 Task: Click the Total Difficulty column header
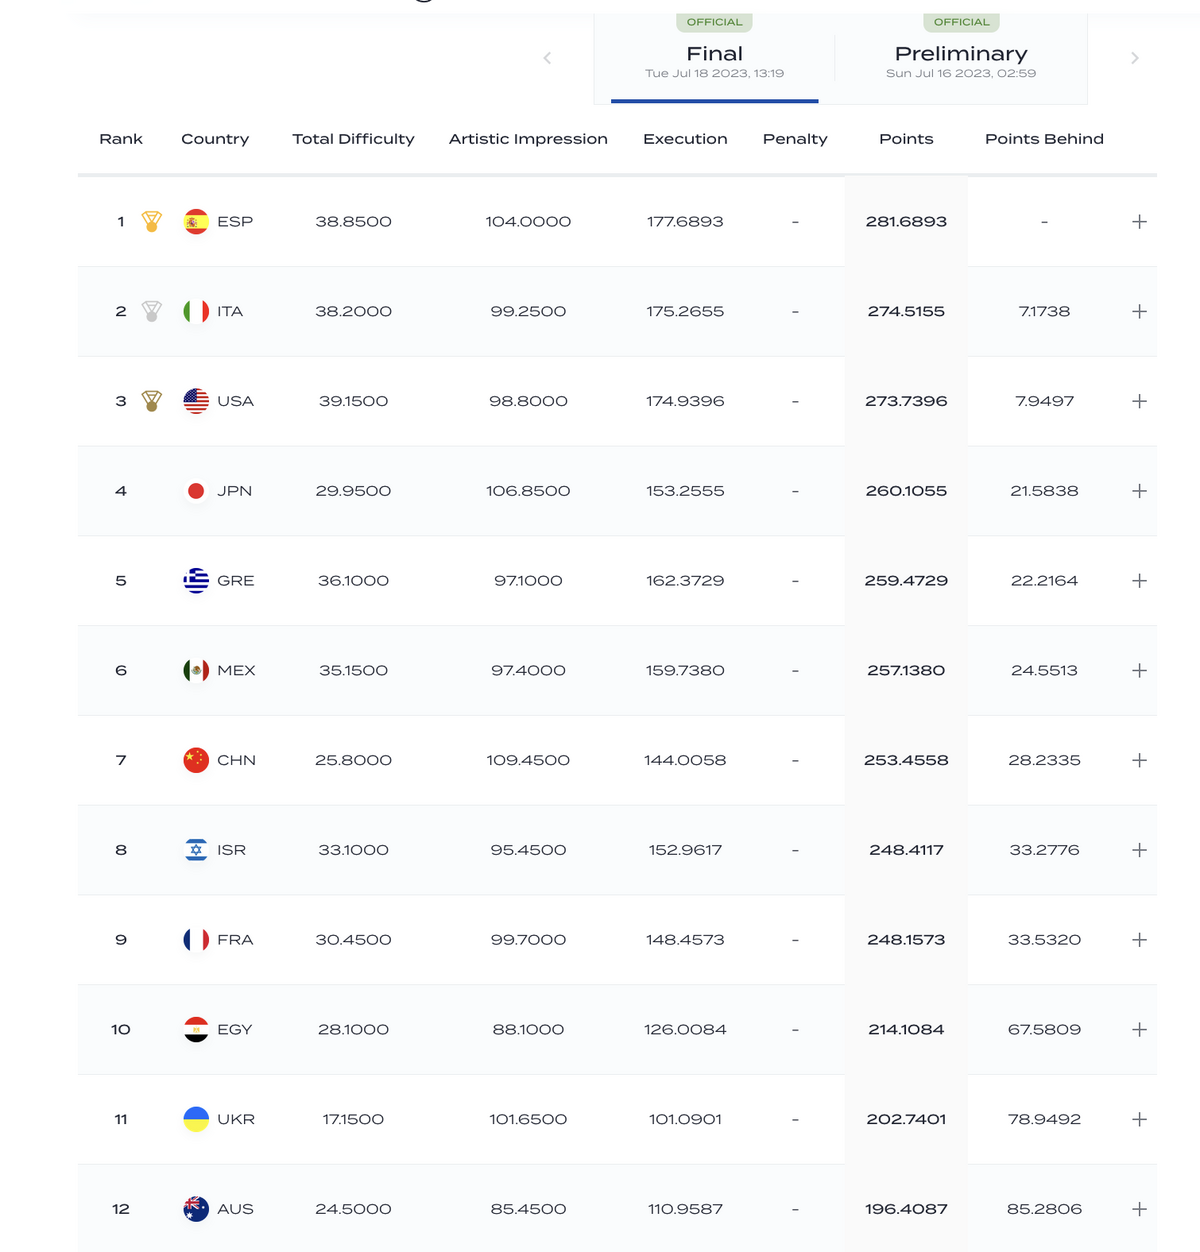point(353,139)
